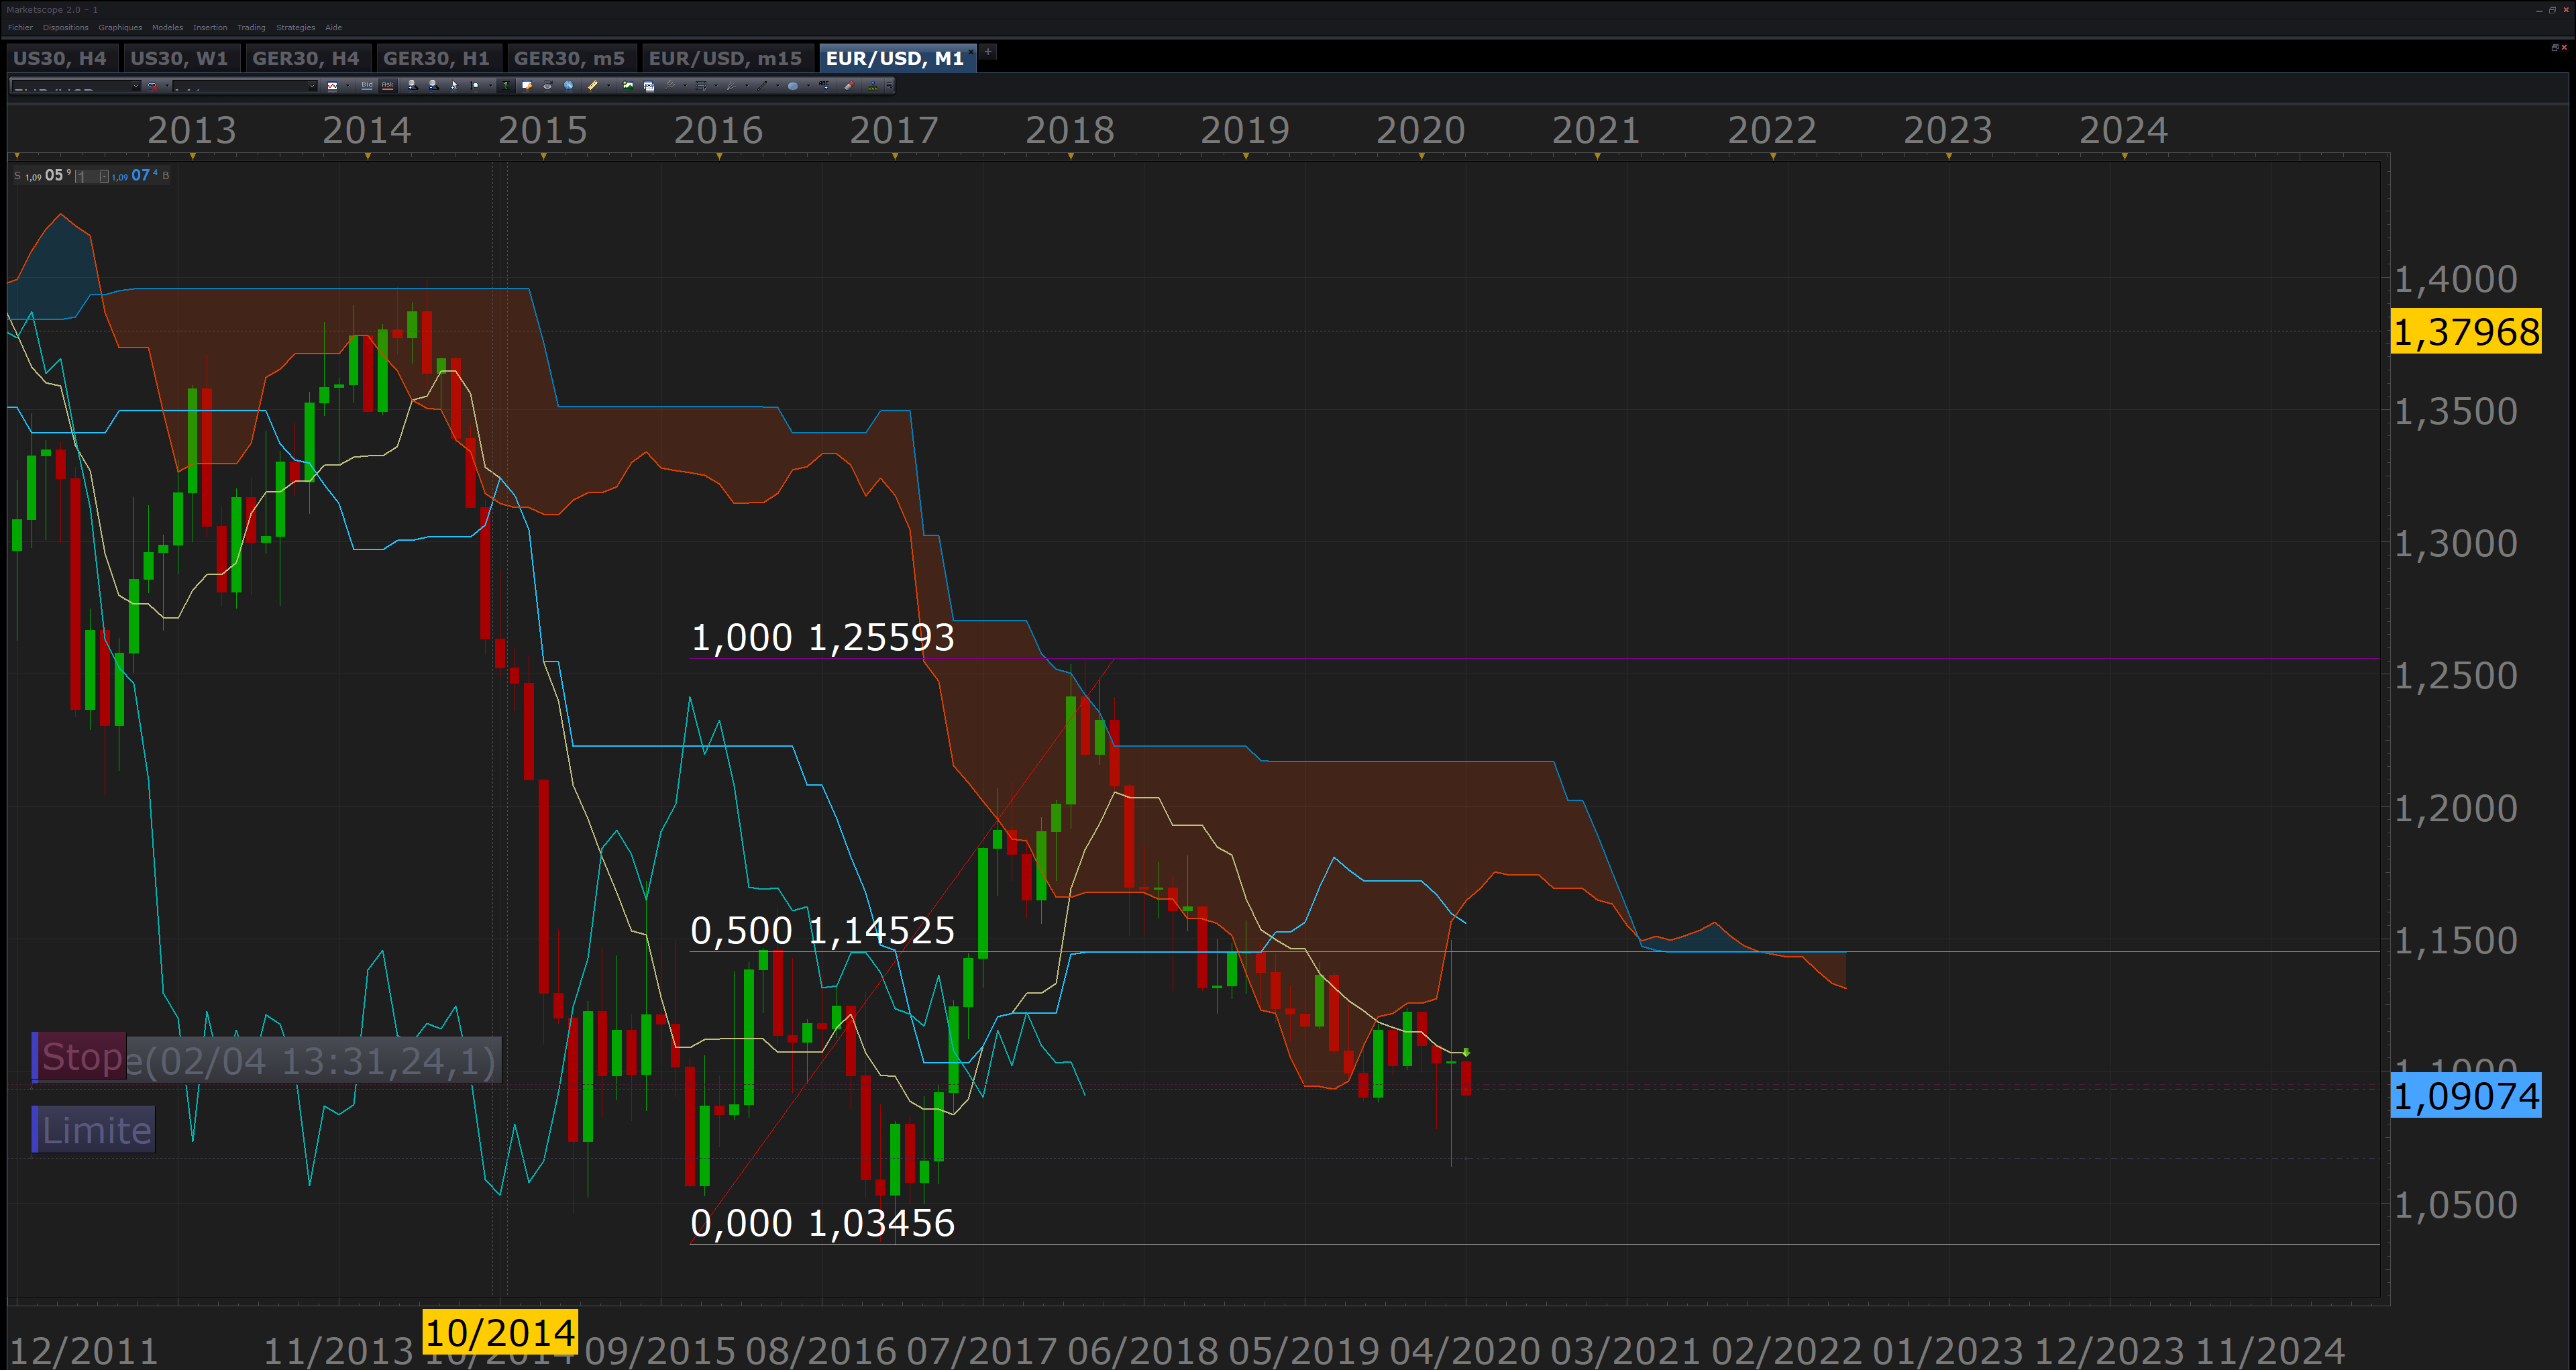Add a new chart tab with plus
Screen dimensions: 2576x1370
point(988,52)
